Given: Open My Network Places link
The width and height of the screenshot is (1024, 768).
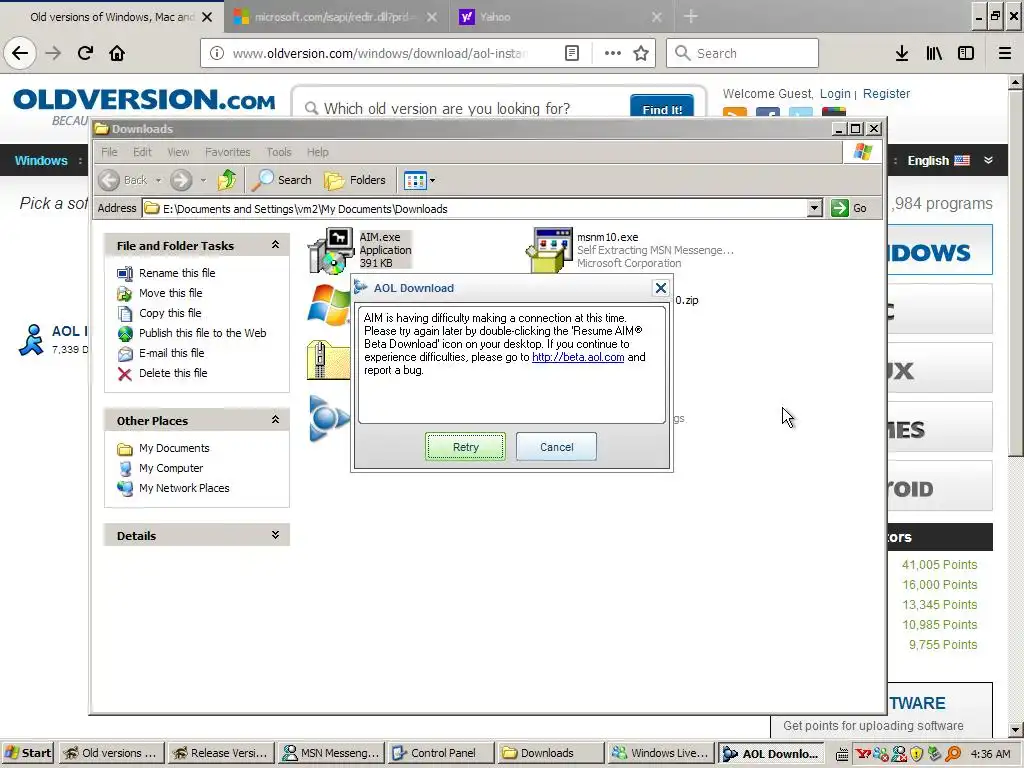Looking at the screenshot, I should (x=184, y=488).
